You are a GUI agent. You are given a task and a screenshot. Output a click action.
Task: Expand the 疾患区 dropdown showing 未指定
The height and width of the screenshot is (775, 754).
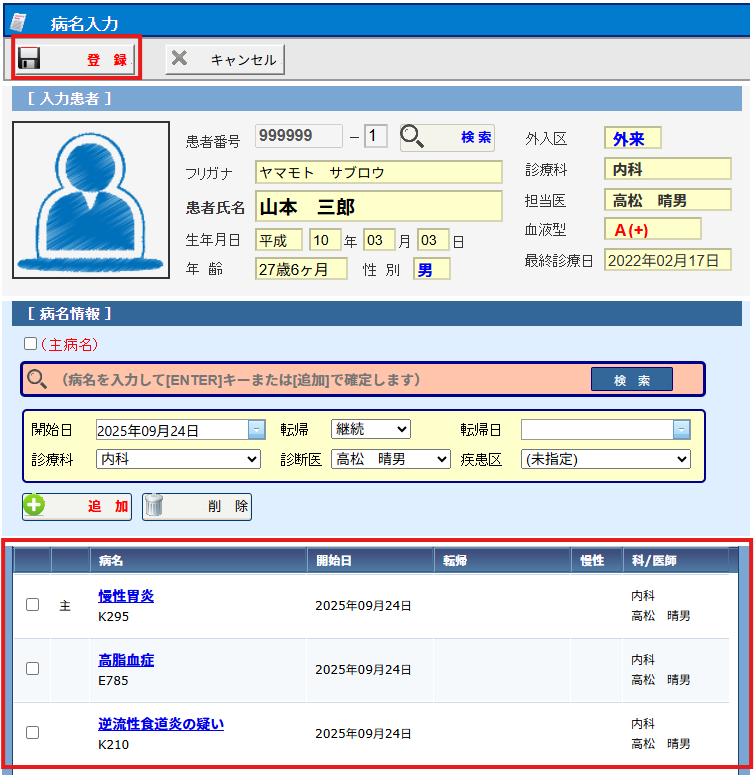point(605,459)
